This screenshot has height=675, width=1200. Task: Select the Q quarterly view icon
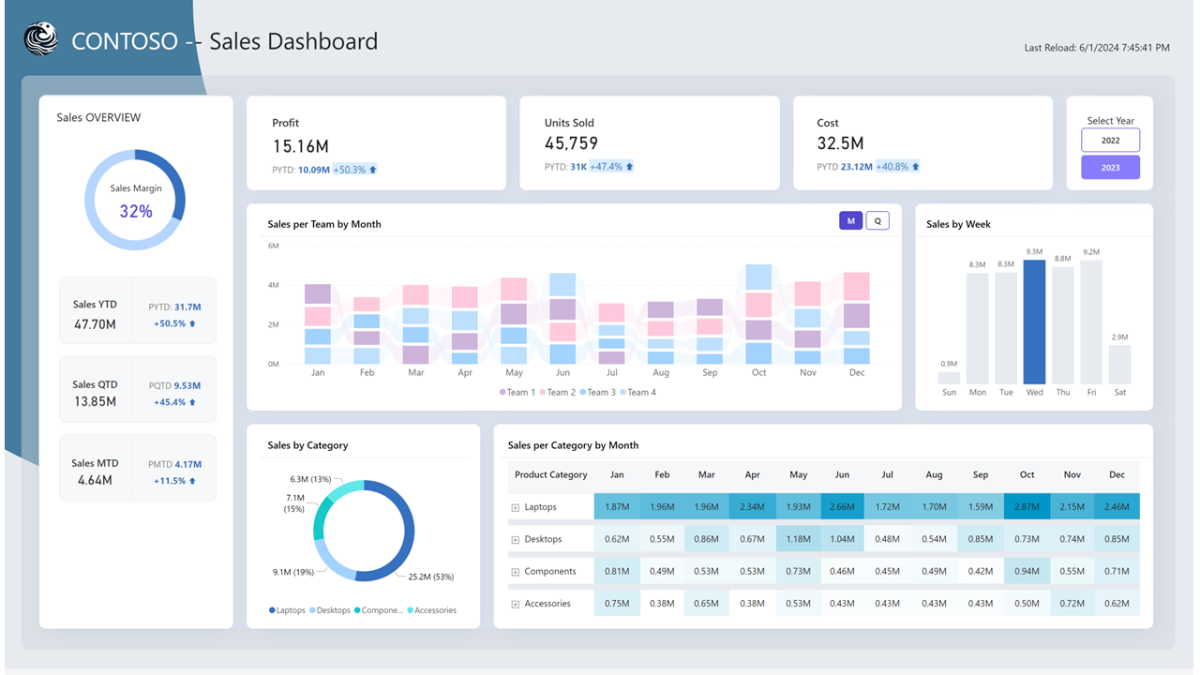pyautogui.click(x=877, y=220)
